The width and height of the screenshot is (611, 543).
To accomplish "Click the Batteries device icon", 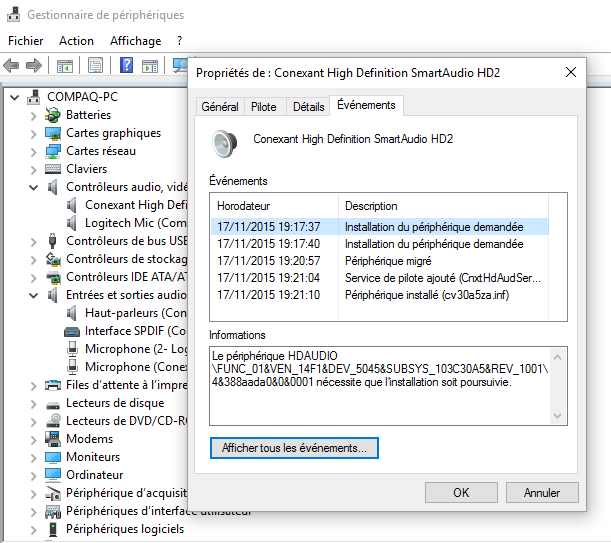I will pyautogui.click(x=54, y=115).
